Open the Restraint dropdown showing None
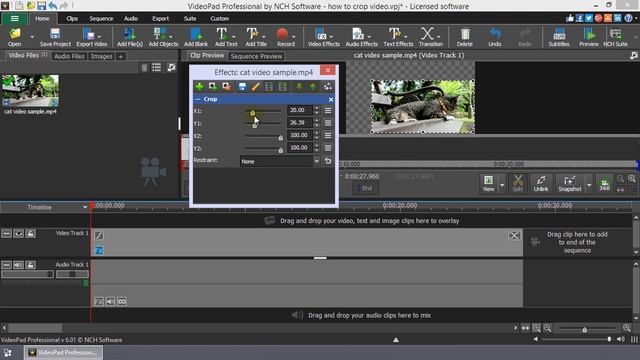This screenshot has width=640, height=360. coord(280,161)
